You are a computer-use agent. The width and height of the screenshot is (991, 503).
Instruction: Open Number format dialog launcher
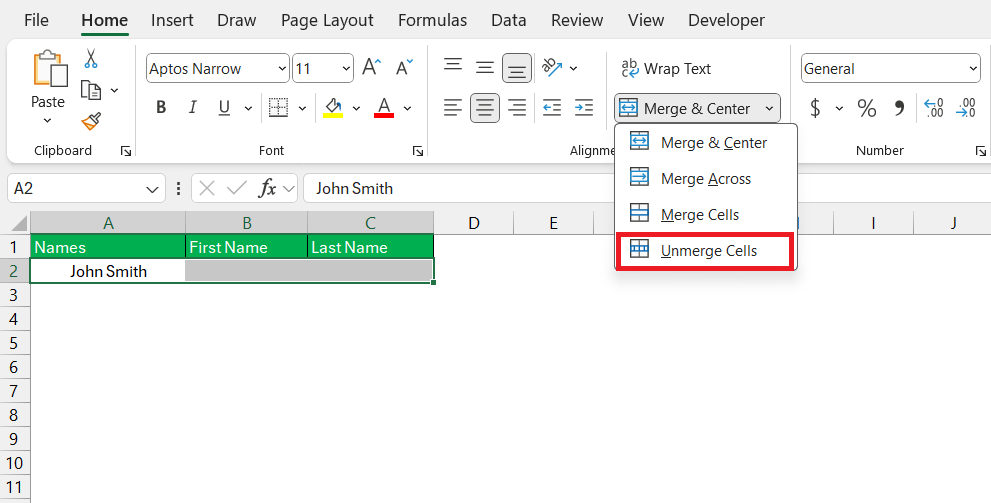tap(980, 150)
